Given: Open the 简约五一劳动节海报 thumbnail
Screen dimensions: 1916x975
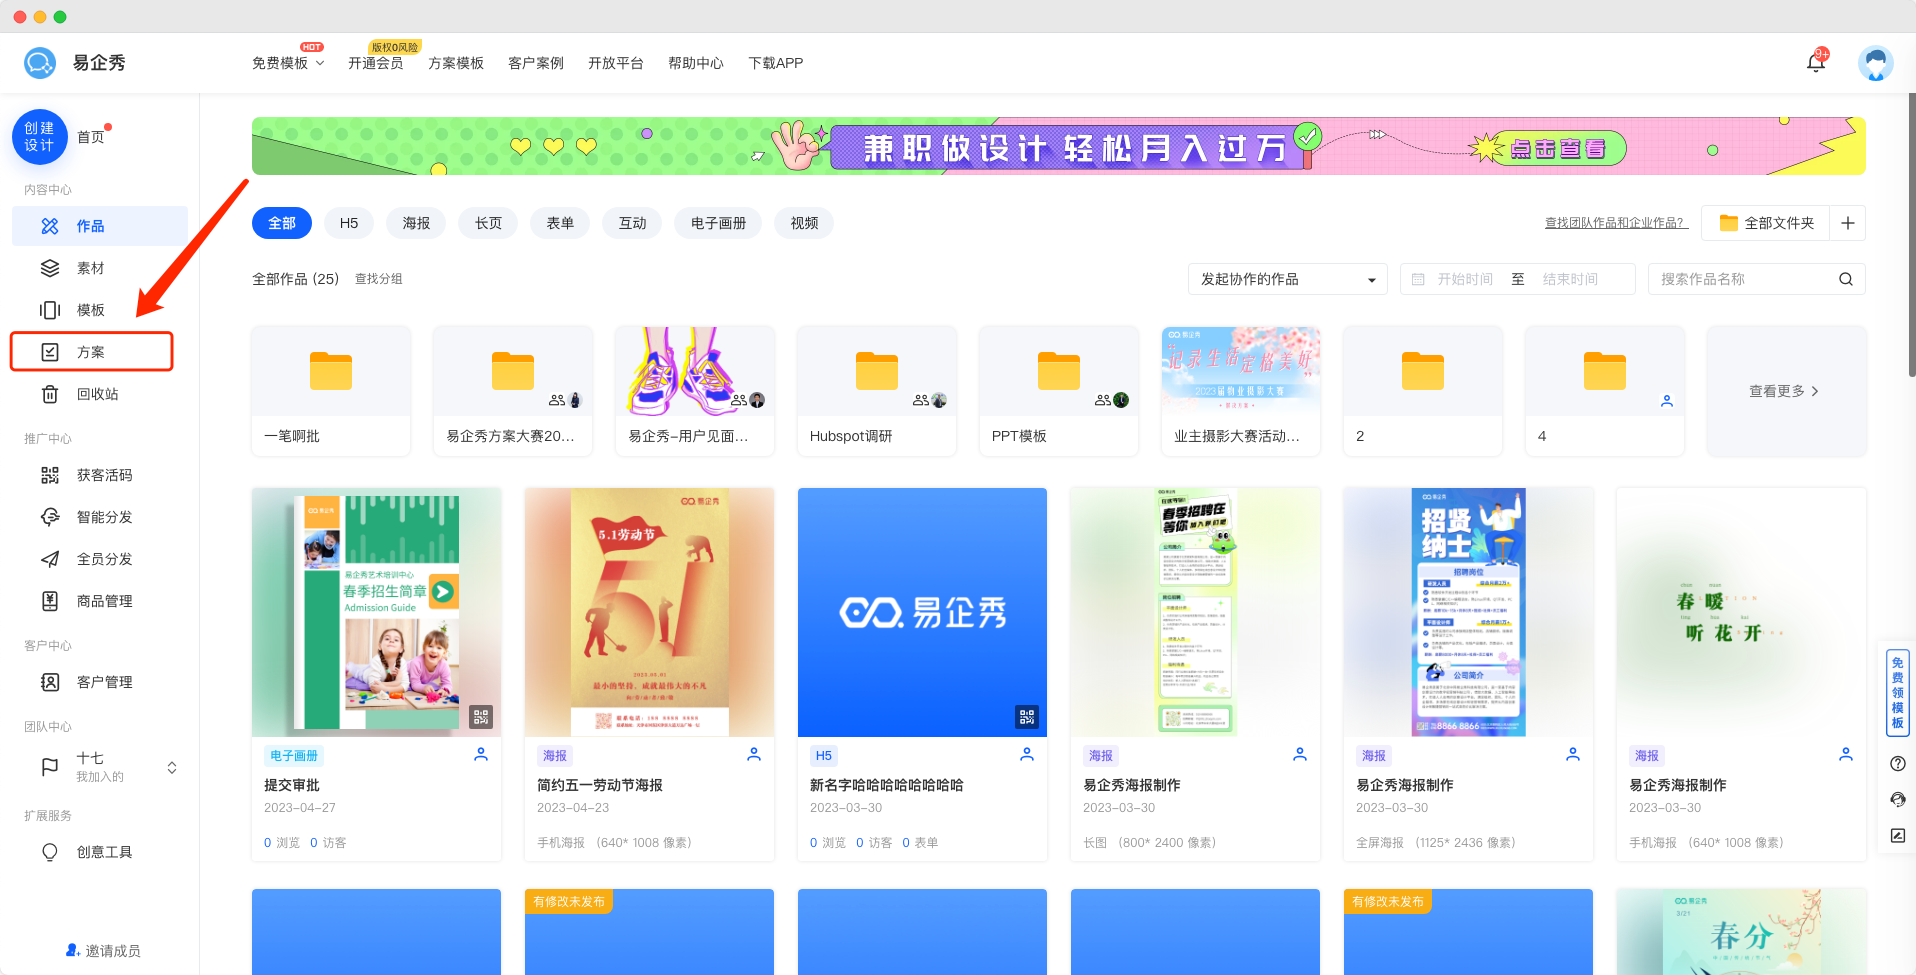Looking at the screenshot, I should 649,612.
